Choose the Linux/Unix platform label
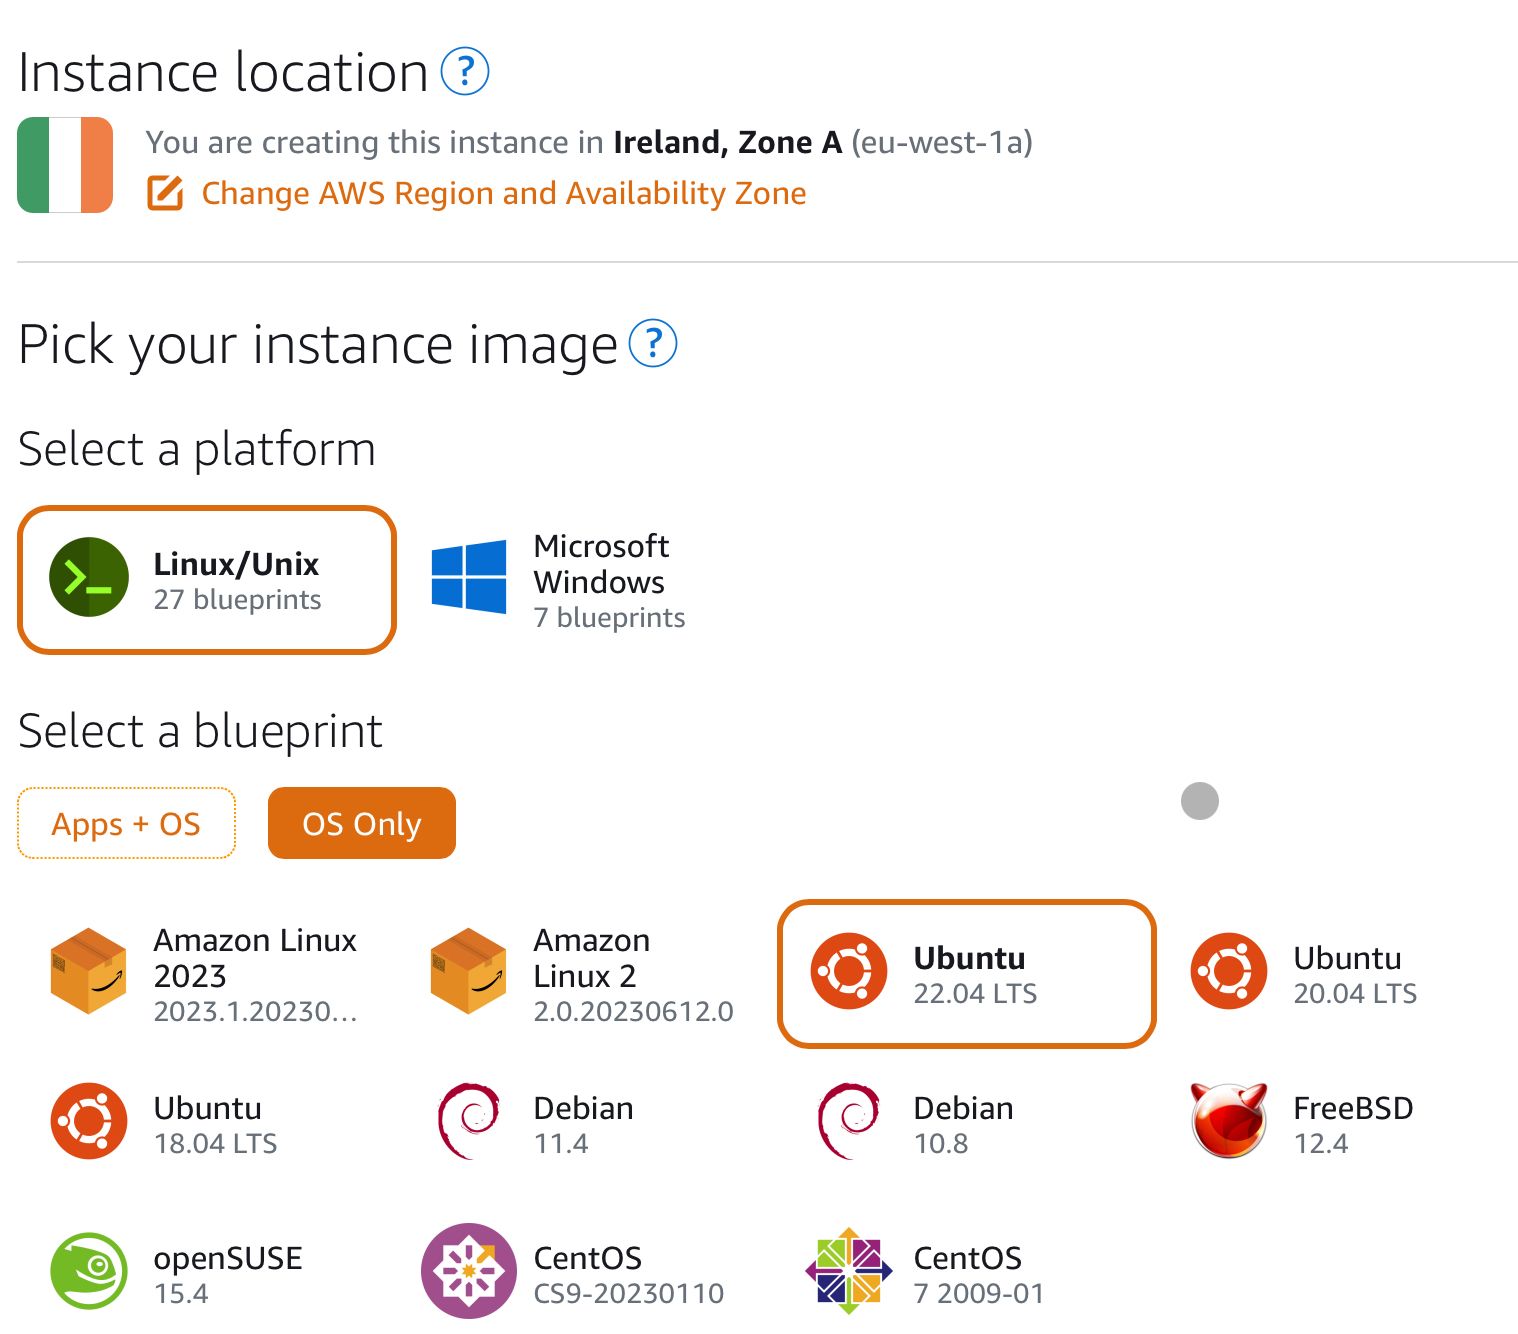The image size is (1518, 1334). pos(236,564)
